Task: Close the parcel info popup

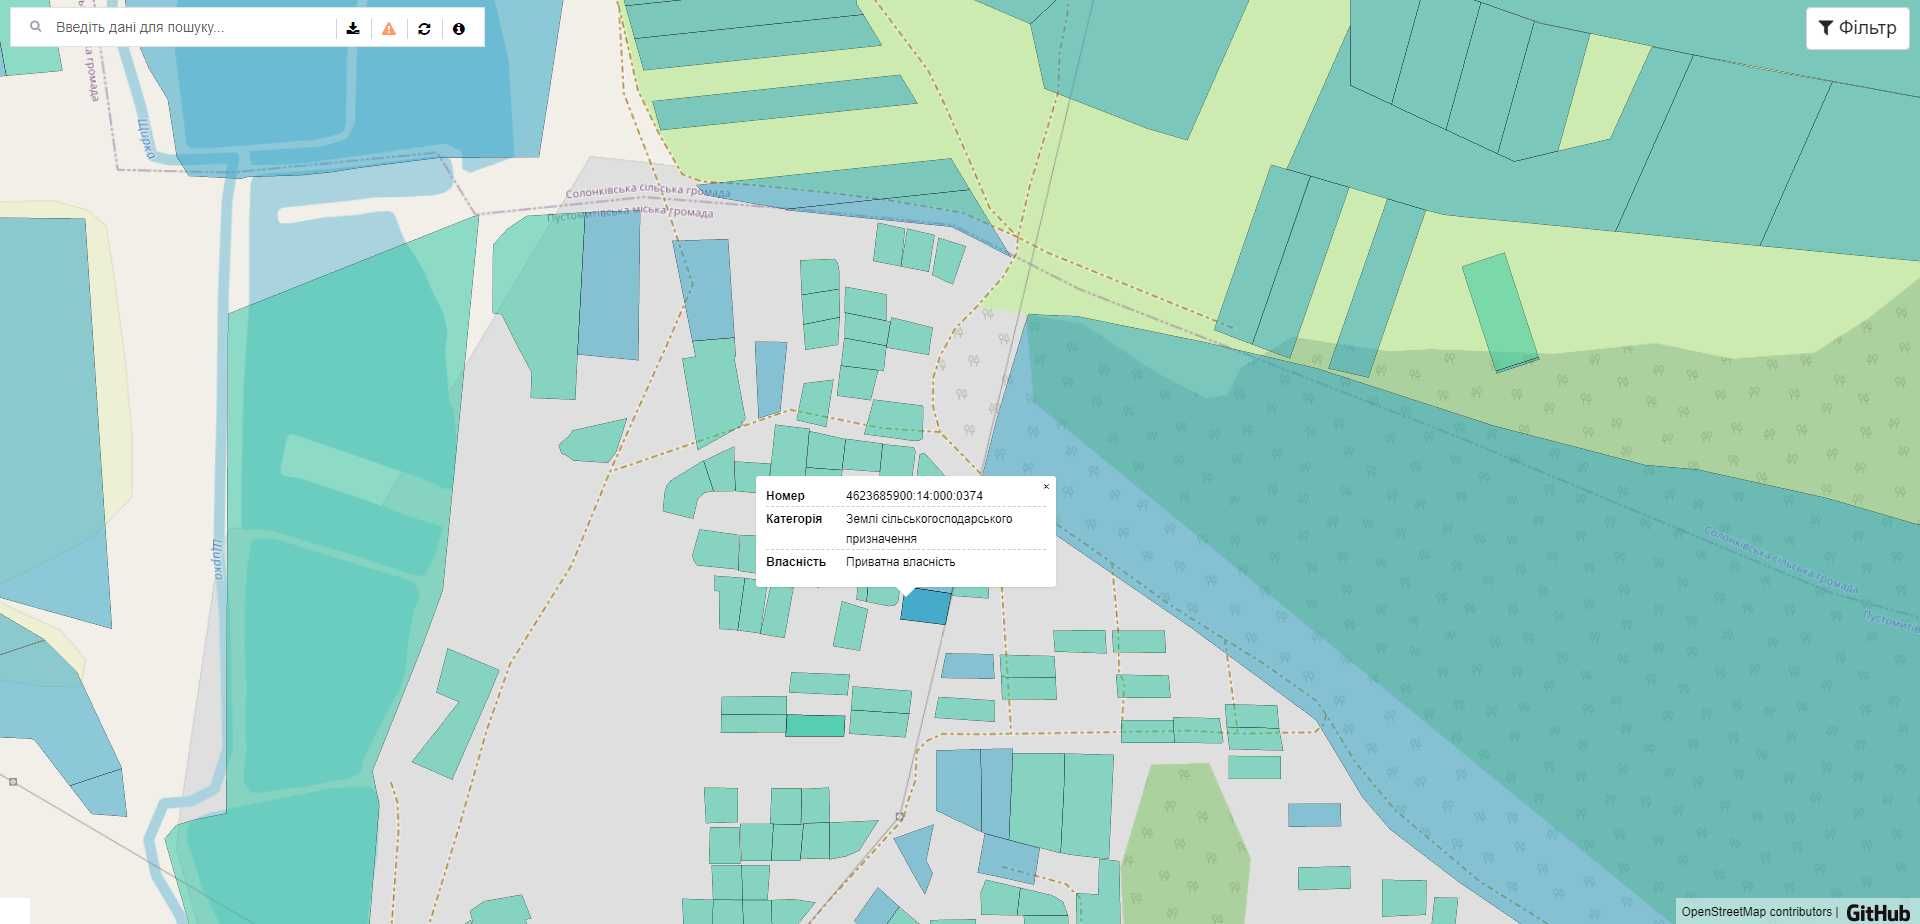Action: [1046, 487]
